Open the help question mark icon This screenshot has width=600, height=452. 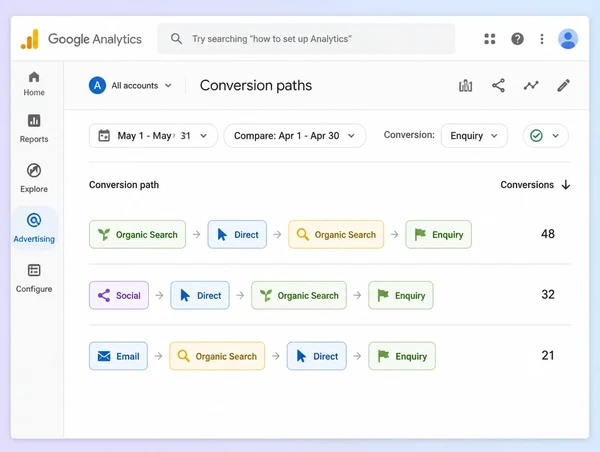[517, 39]
